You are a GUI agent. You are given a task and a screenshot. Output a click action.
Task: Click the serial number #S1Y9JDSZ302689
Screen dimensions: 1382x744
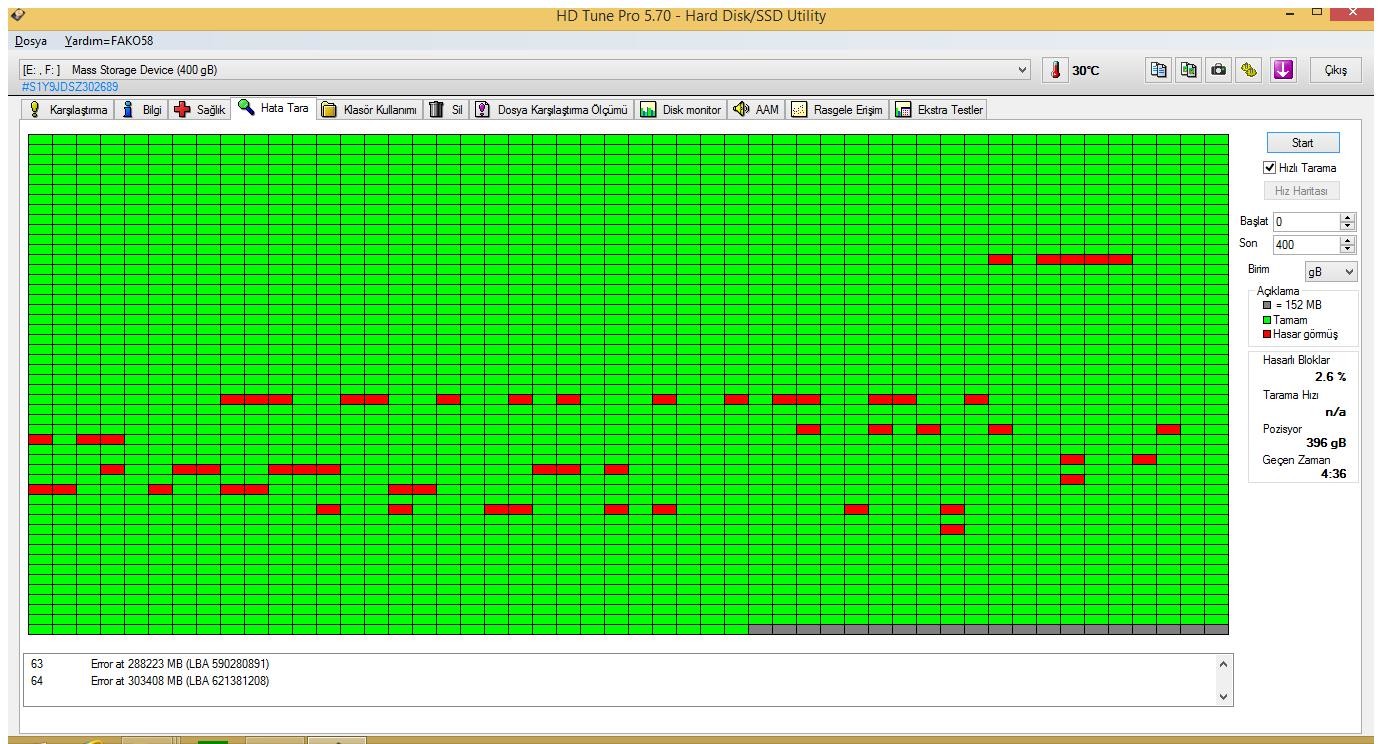(70, 87)
